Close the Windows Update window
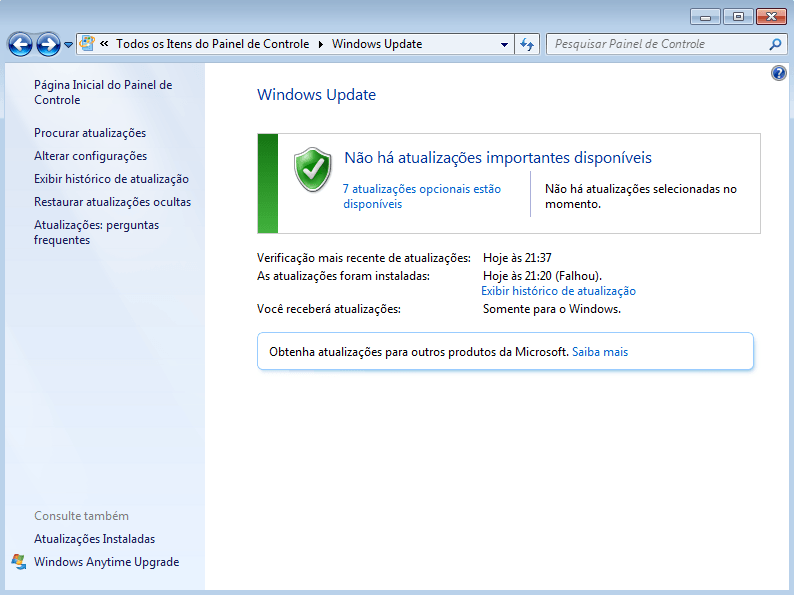The image size is (794, 595). 771,17
